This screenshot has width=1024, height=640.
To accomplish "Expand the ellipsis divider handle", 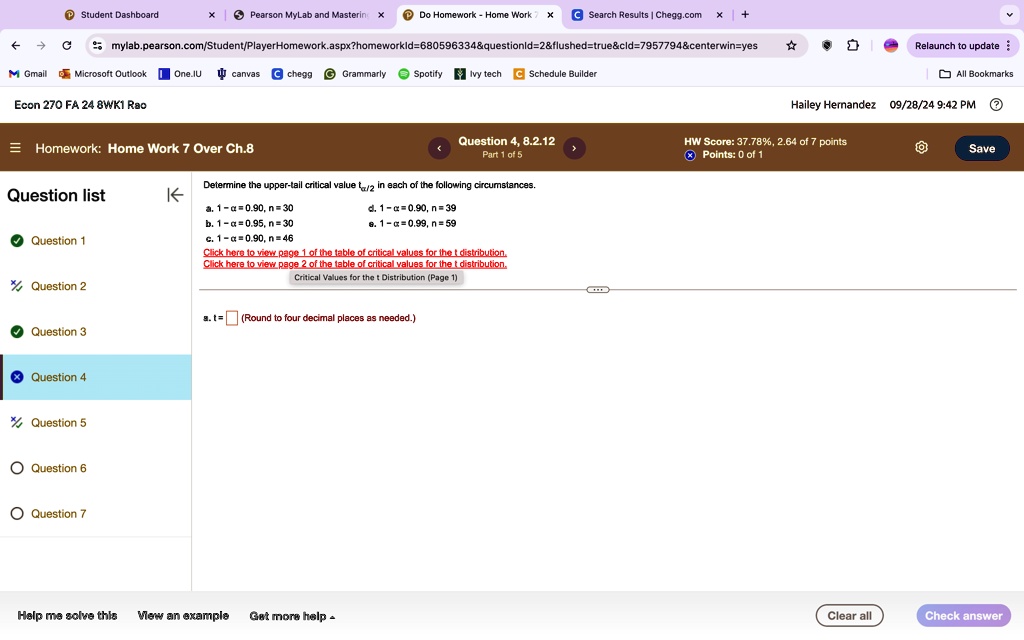I will click(598, 289).
